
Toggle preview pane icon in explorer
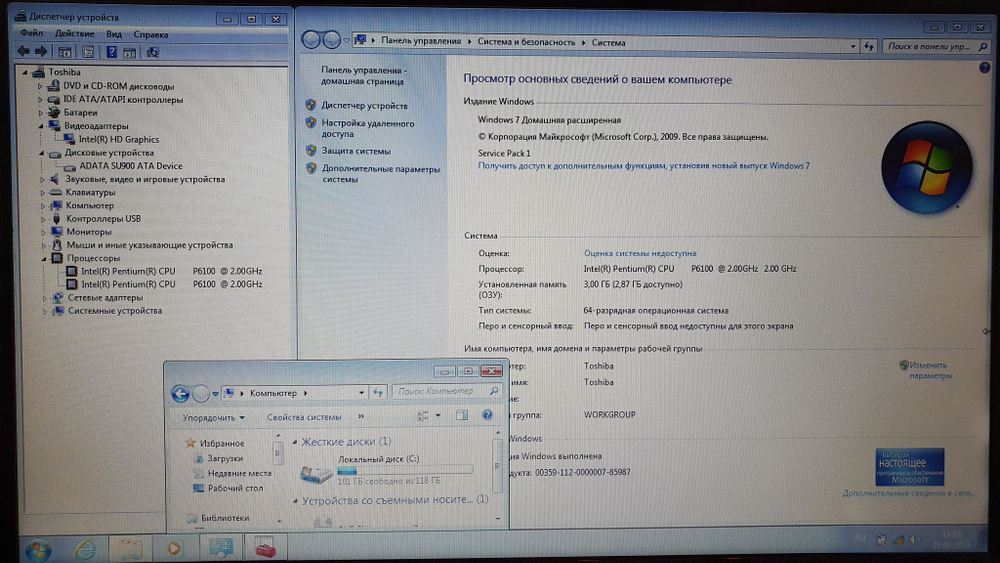[x=462, y=415]
